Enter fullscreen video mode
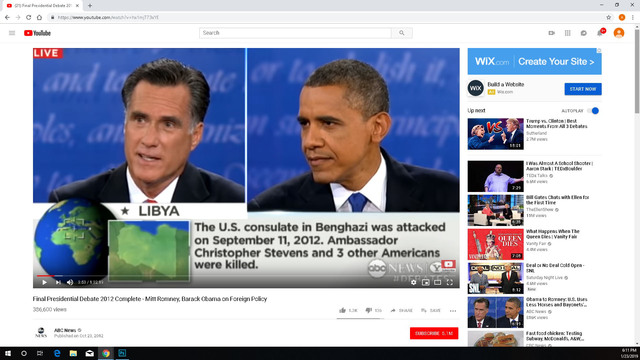 click(x=449, y=282)
